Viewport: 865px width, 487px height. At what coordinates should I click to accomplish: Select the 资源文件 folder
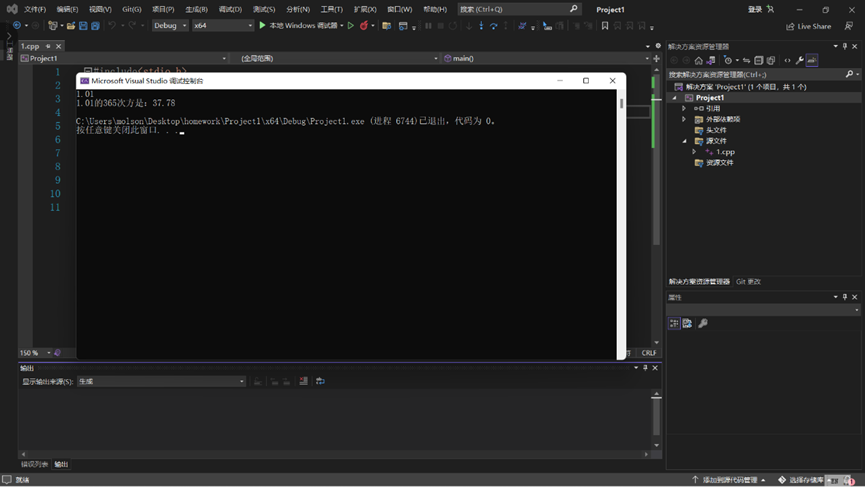(x=719, y=163)
